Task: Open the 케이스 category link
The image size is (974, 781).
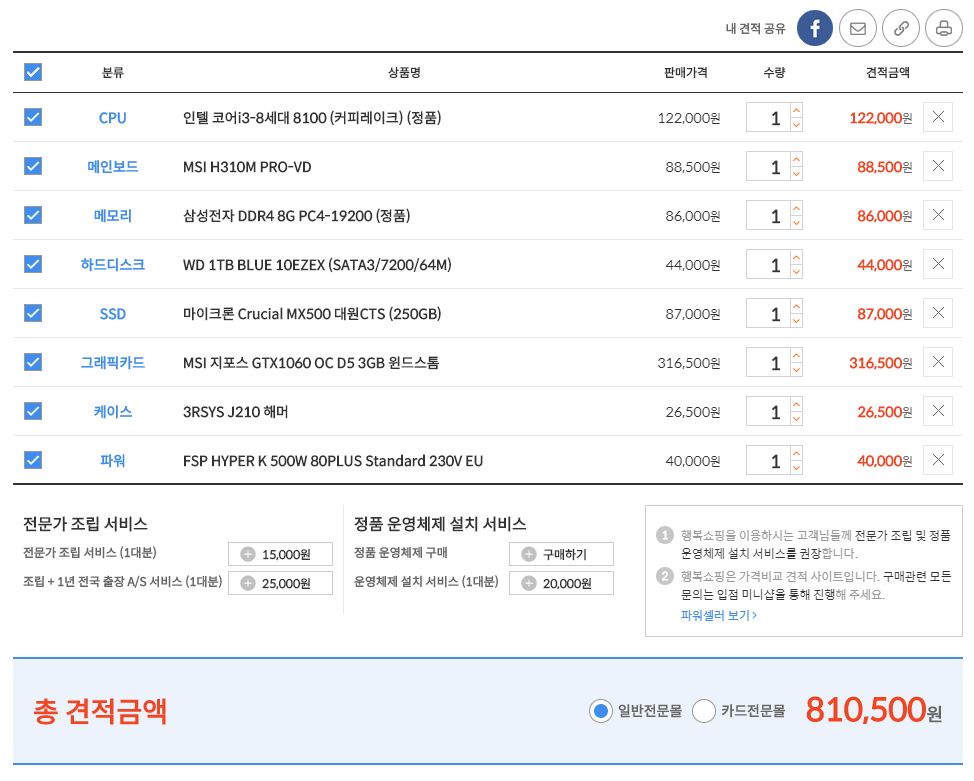Action: [112, 411]
